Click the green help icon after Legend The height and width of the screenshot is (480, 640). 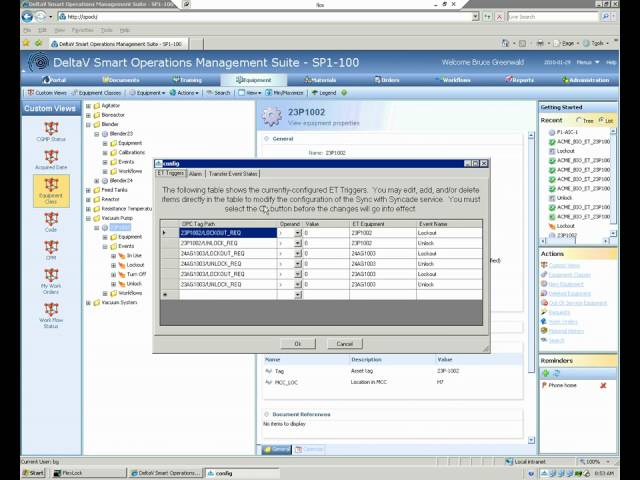click(344, 93)
